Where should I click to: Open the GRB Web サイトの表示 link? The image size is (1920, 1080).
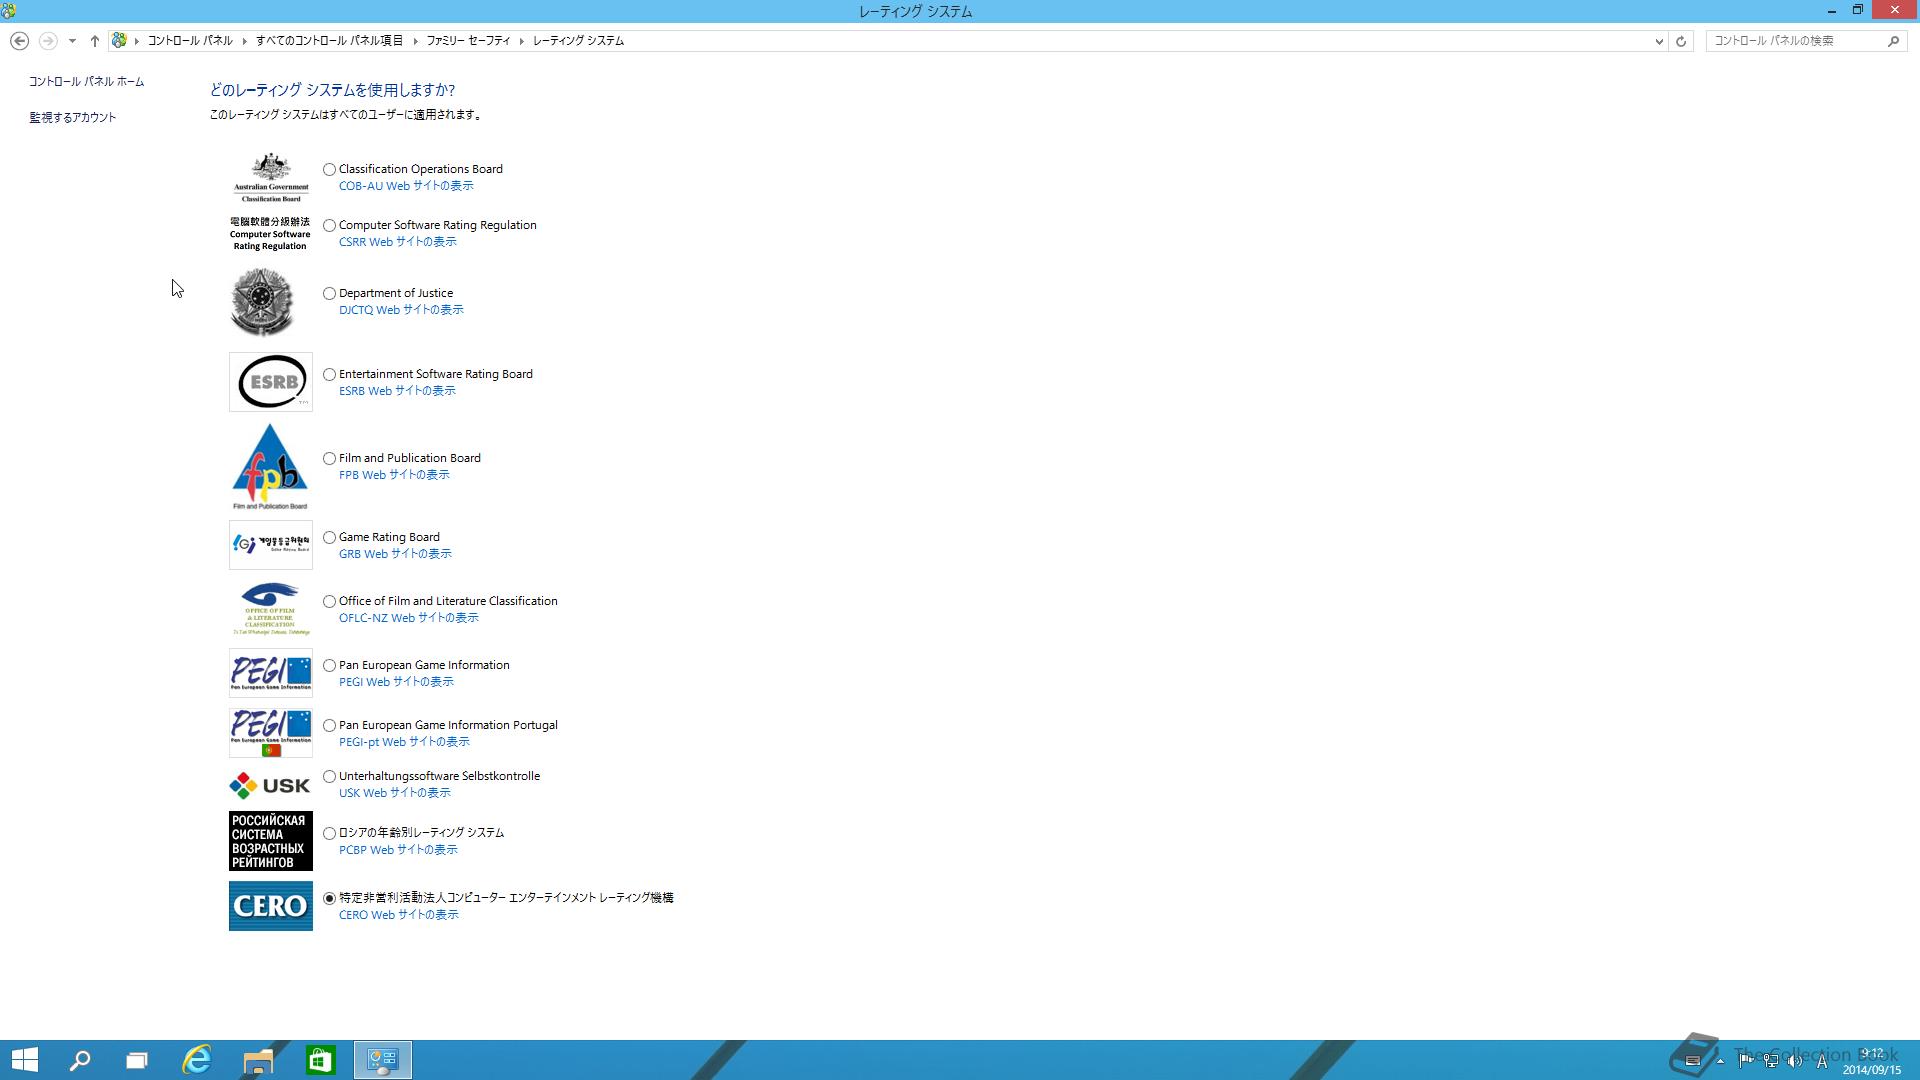click(395, 554)
